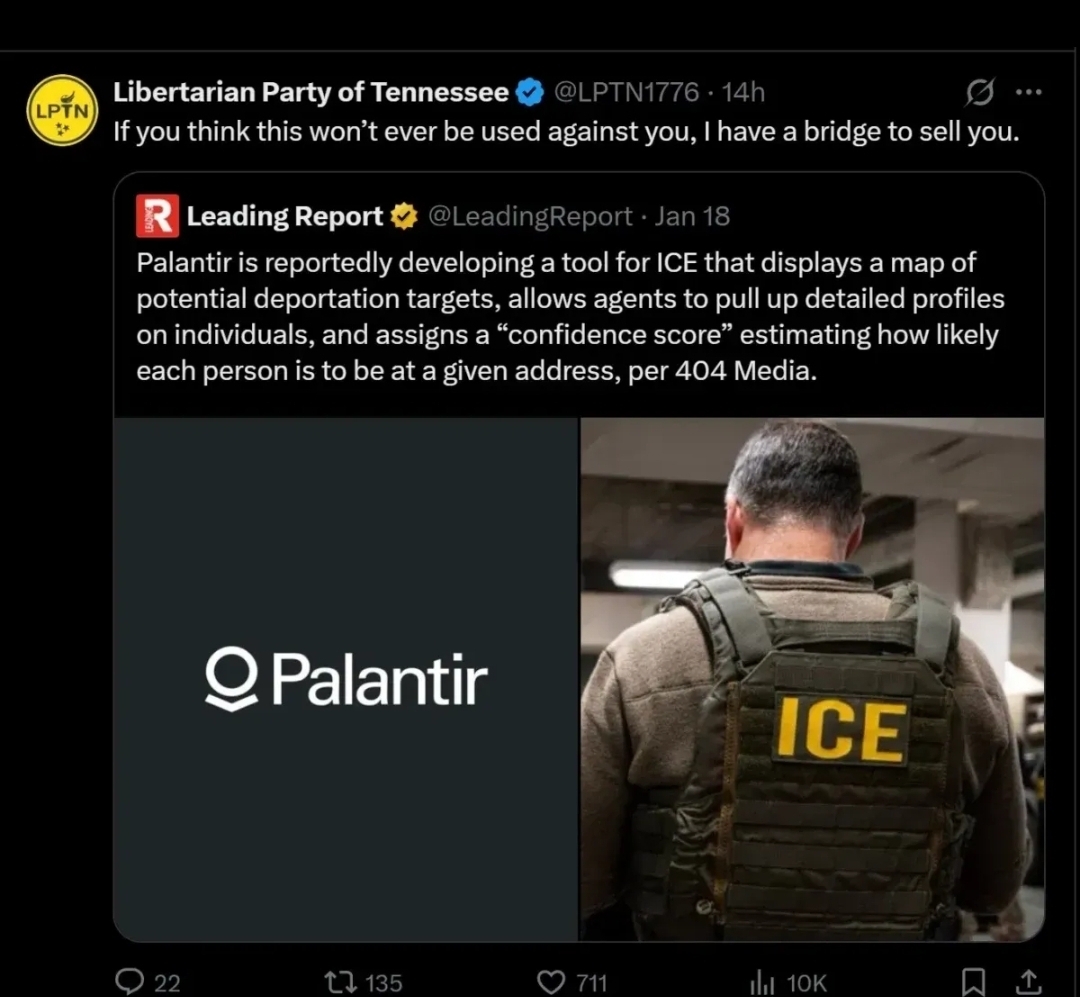Image resolution: width=1080 pixels, height=997 pixels.
Task: Like the post with heart icon
Action: click(x=551, y=982)
